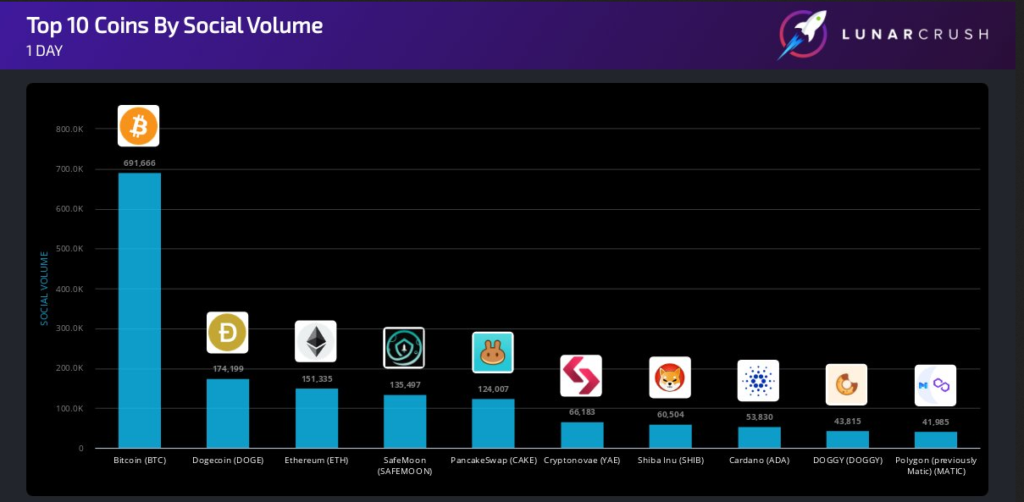1024x502 pixels.
Task: Select the Ethereum bar in chart
Action: click(x=316, y=418)
